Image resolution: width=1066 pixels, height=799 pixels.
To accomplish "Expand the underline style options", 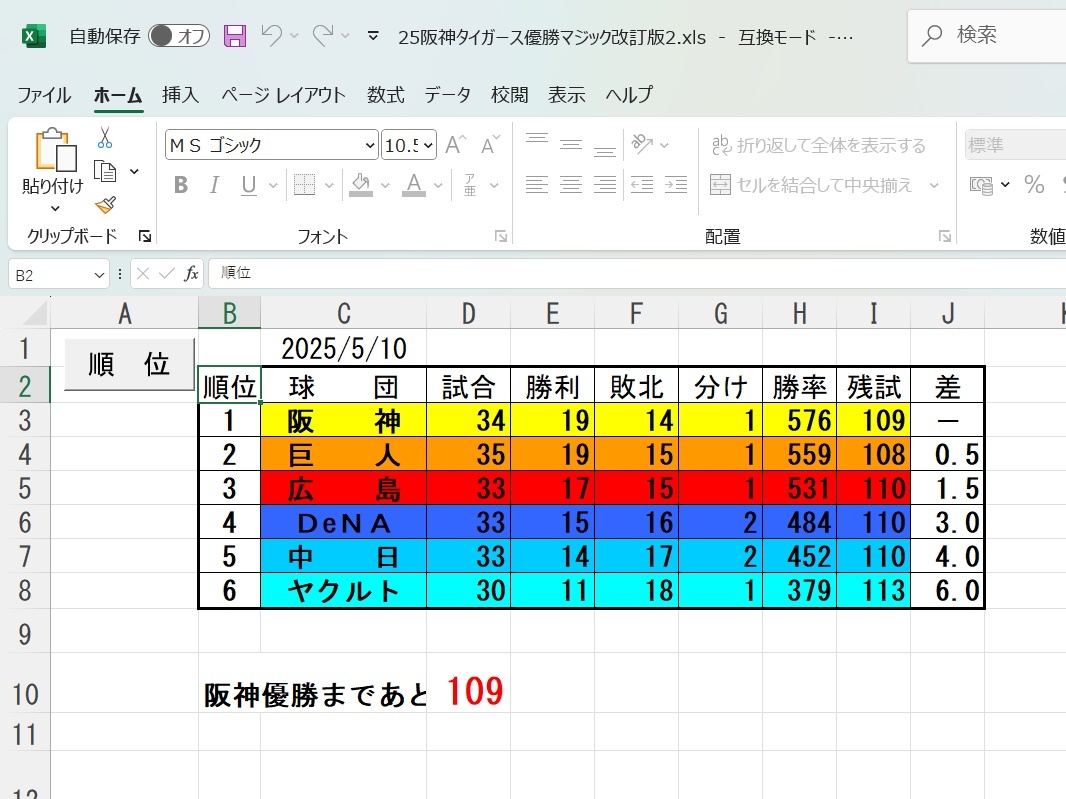I will (273, 185).
